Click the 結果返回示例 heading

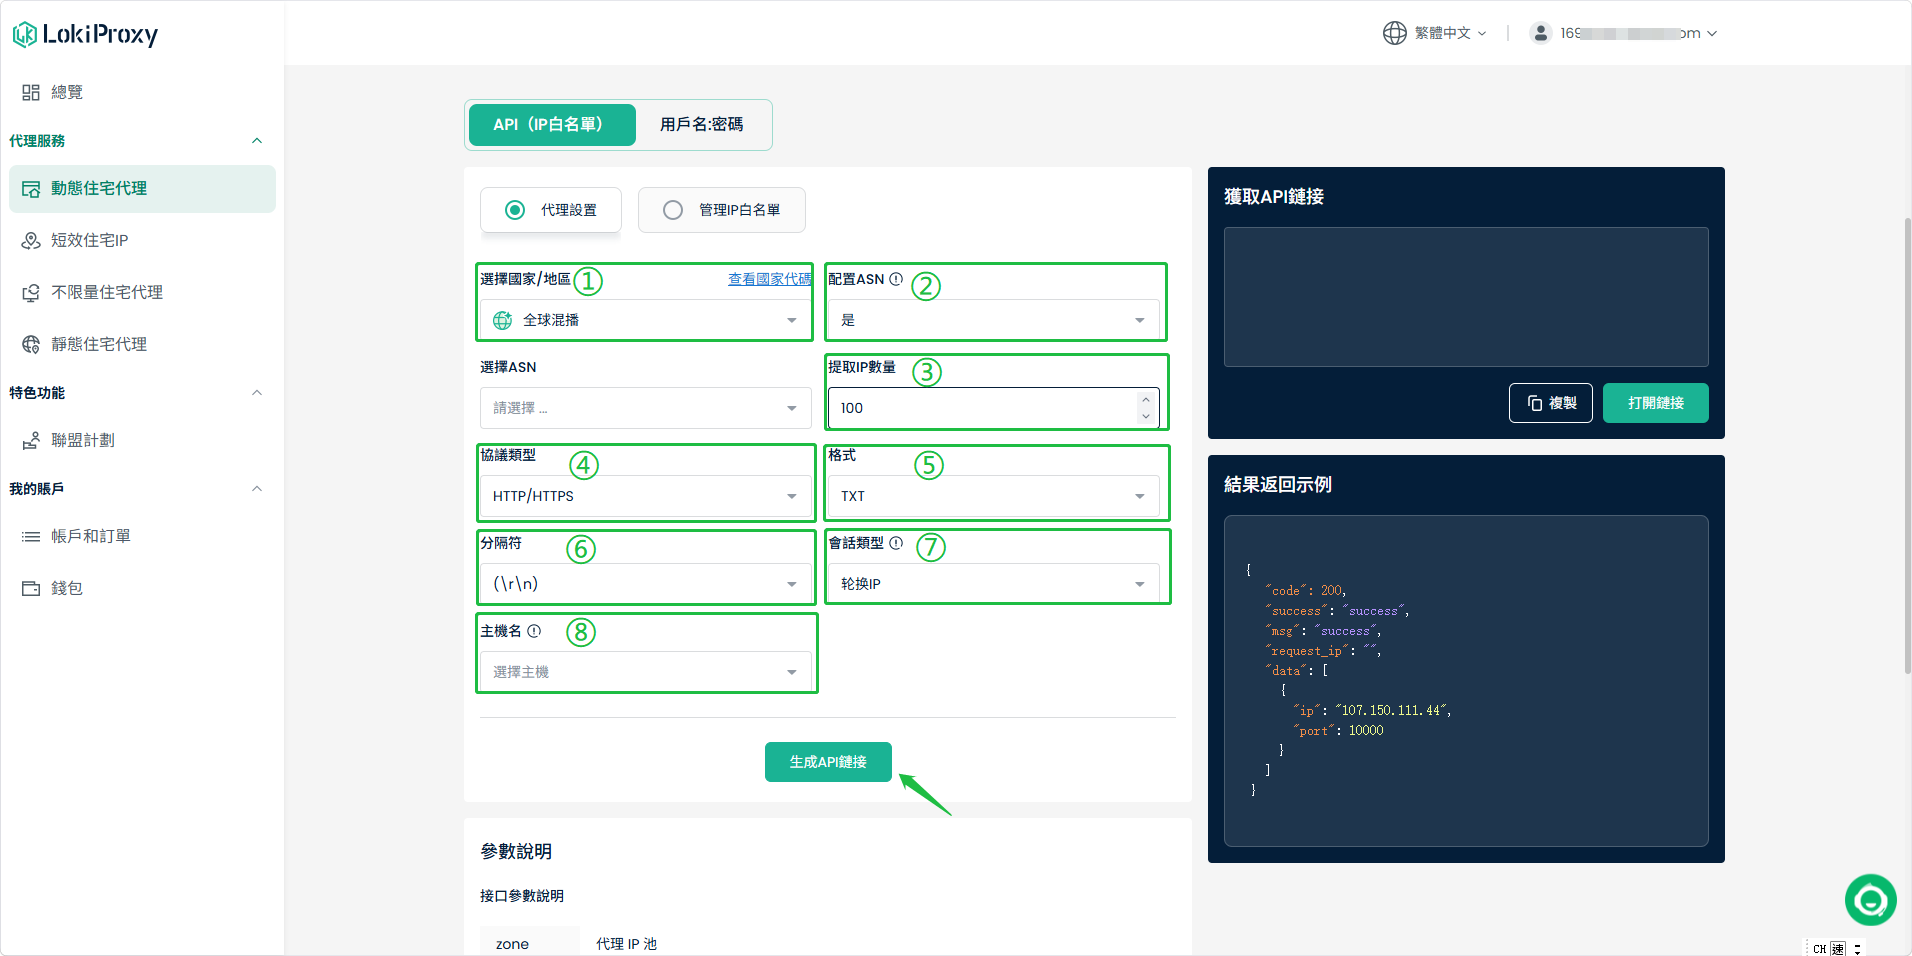(x=1278, y=485)
